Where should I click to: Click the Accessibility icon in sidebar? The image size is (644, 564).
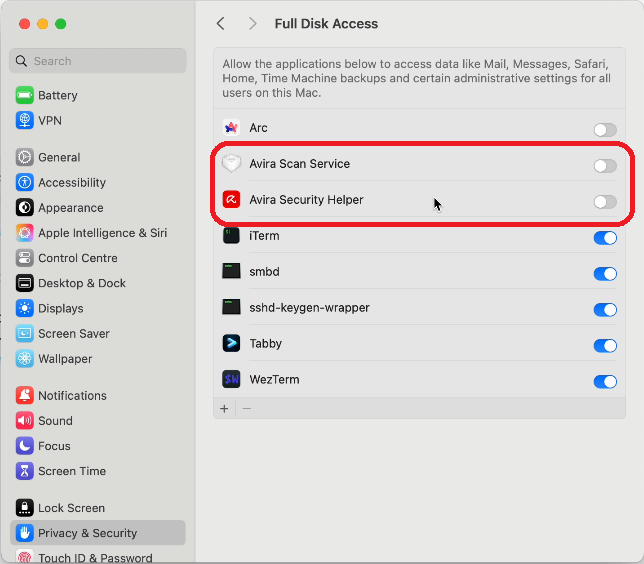point(25,182)
